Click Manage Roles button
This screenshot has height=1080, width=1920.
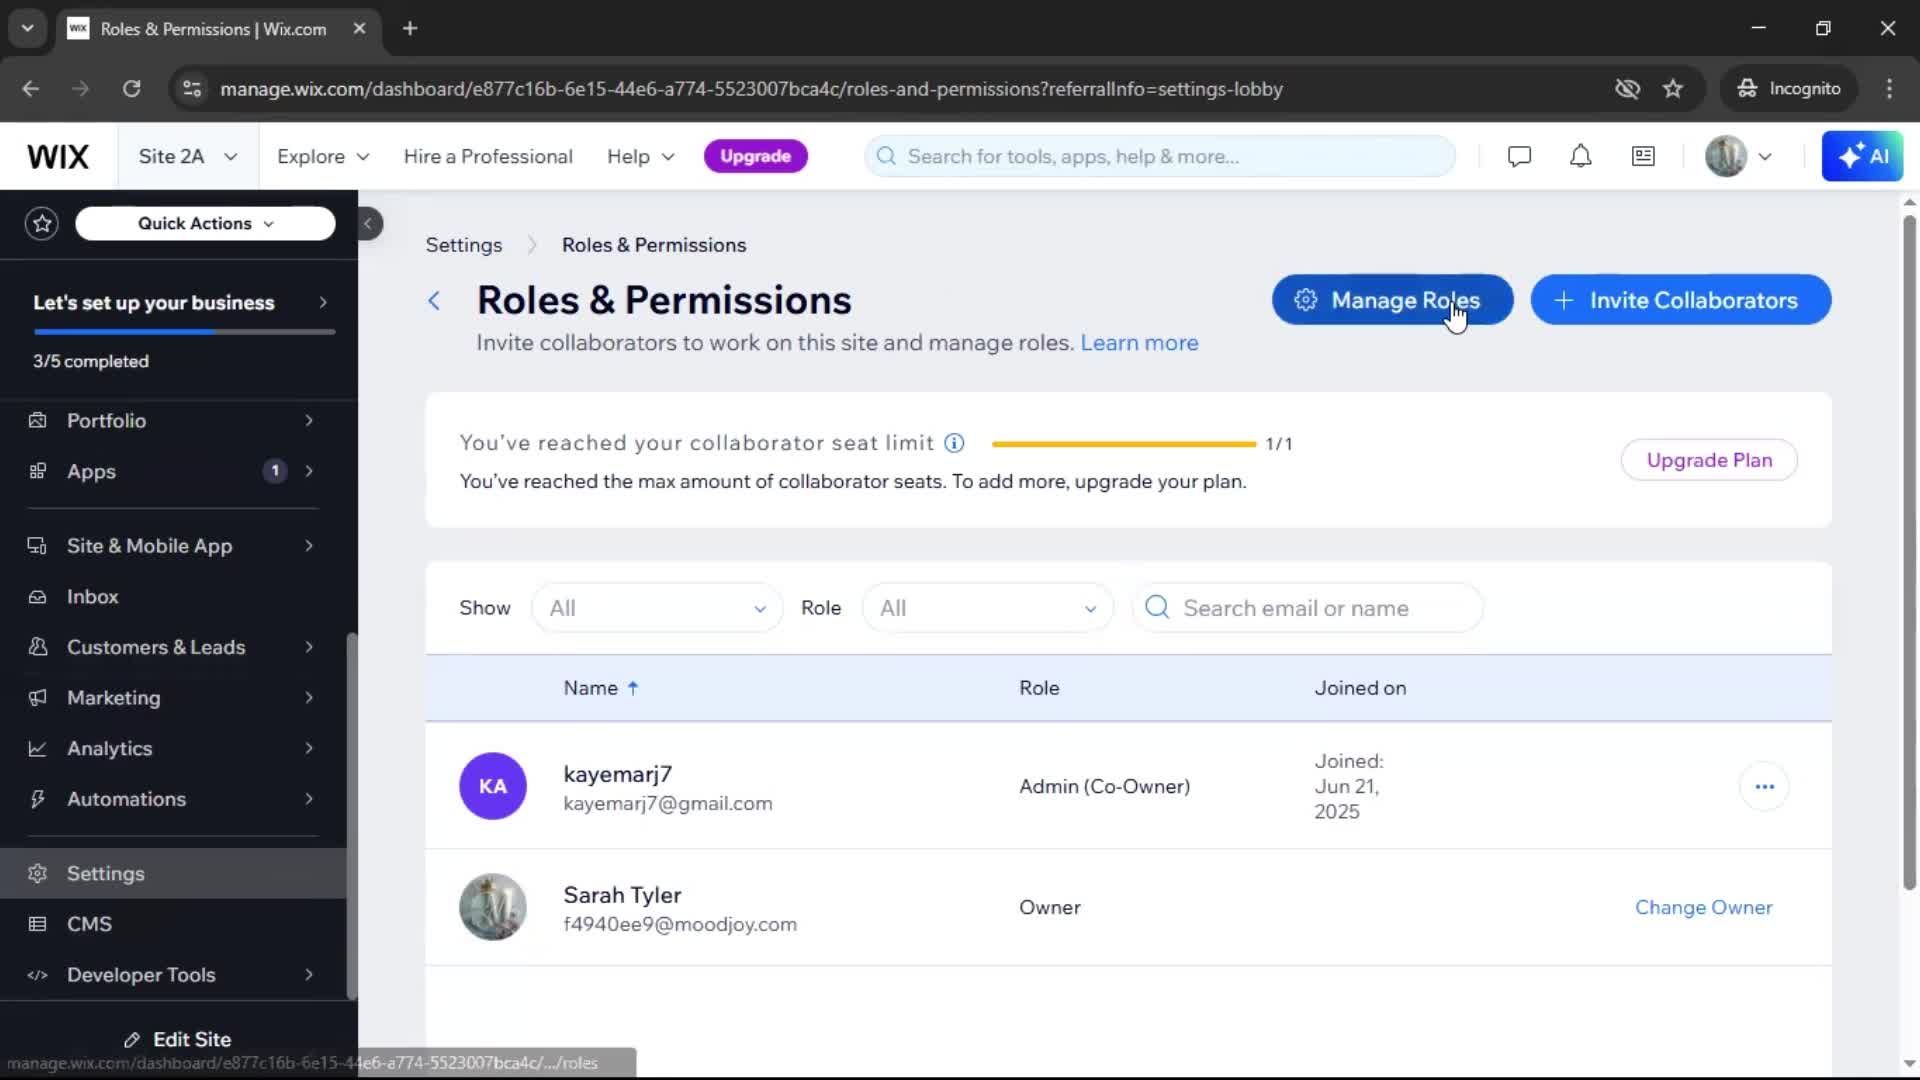click(1392, 300)
